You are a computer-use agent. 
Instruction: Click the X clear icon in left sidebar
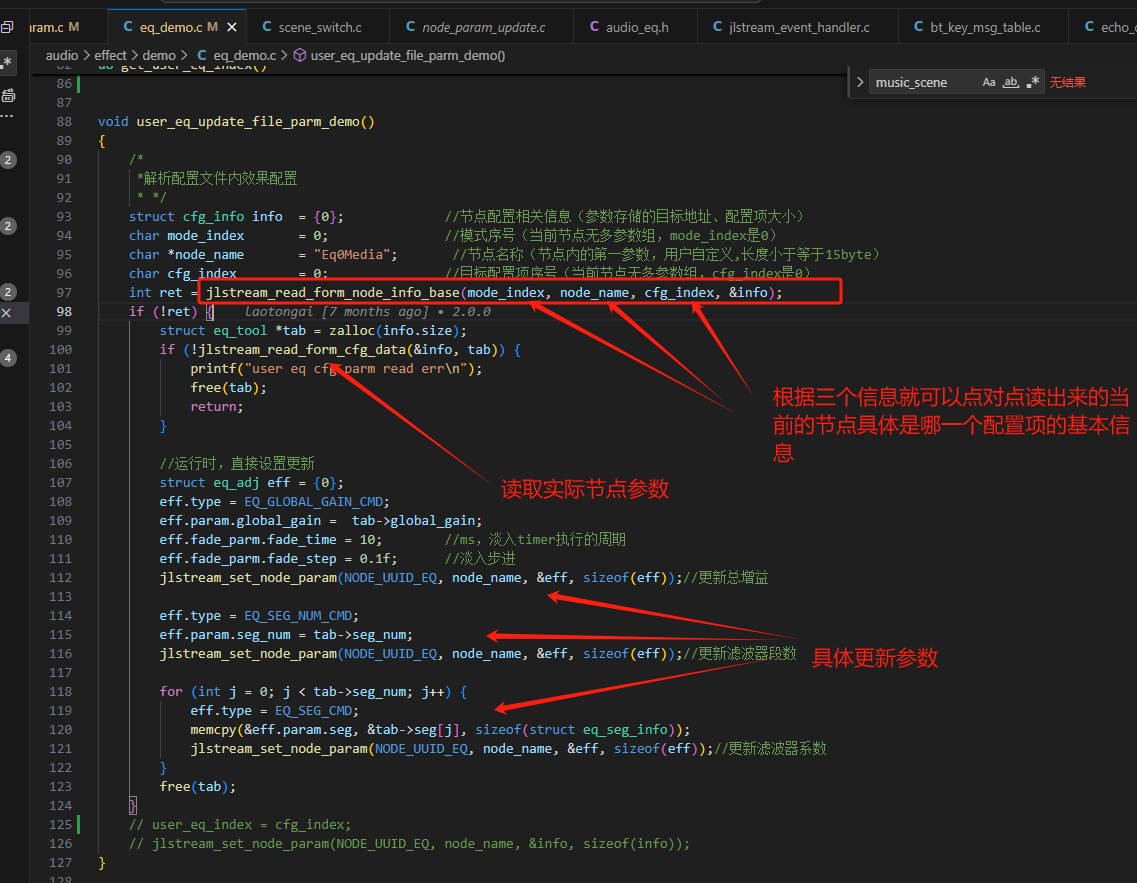tap(7, 312)
